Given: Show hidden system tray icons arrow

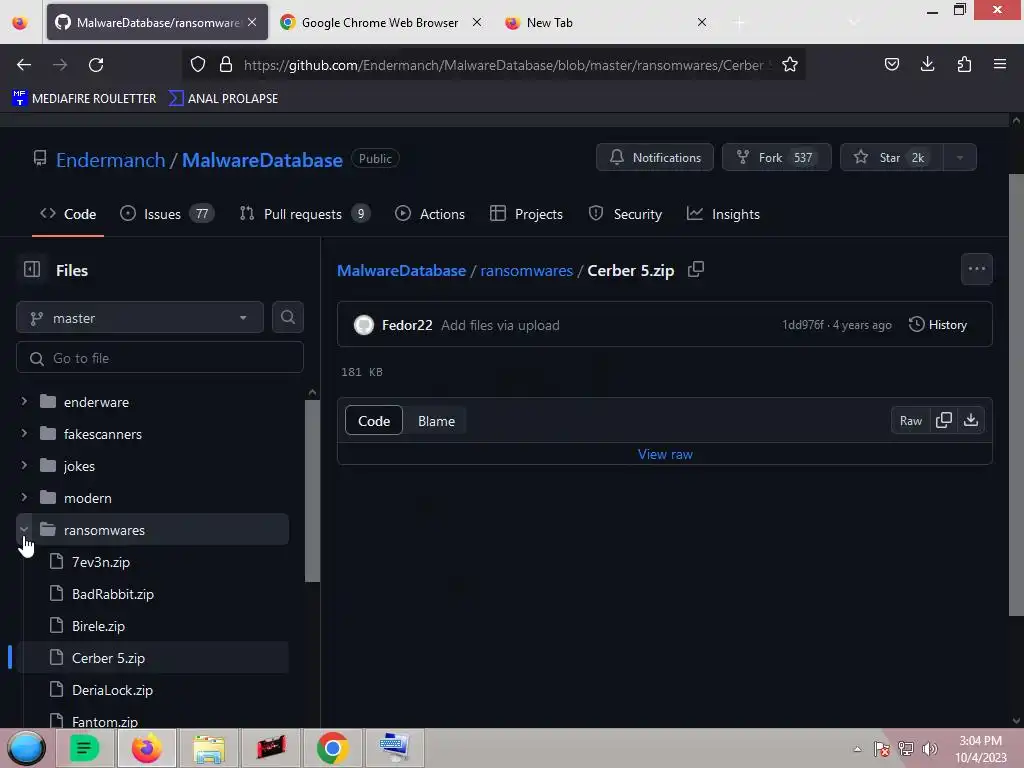Looking at the screenshot, I should 857,749.
